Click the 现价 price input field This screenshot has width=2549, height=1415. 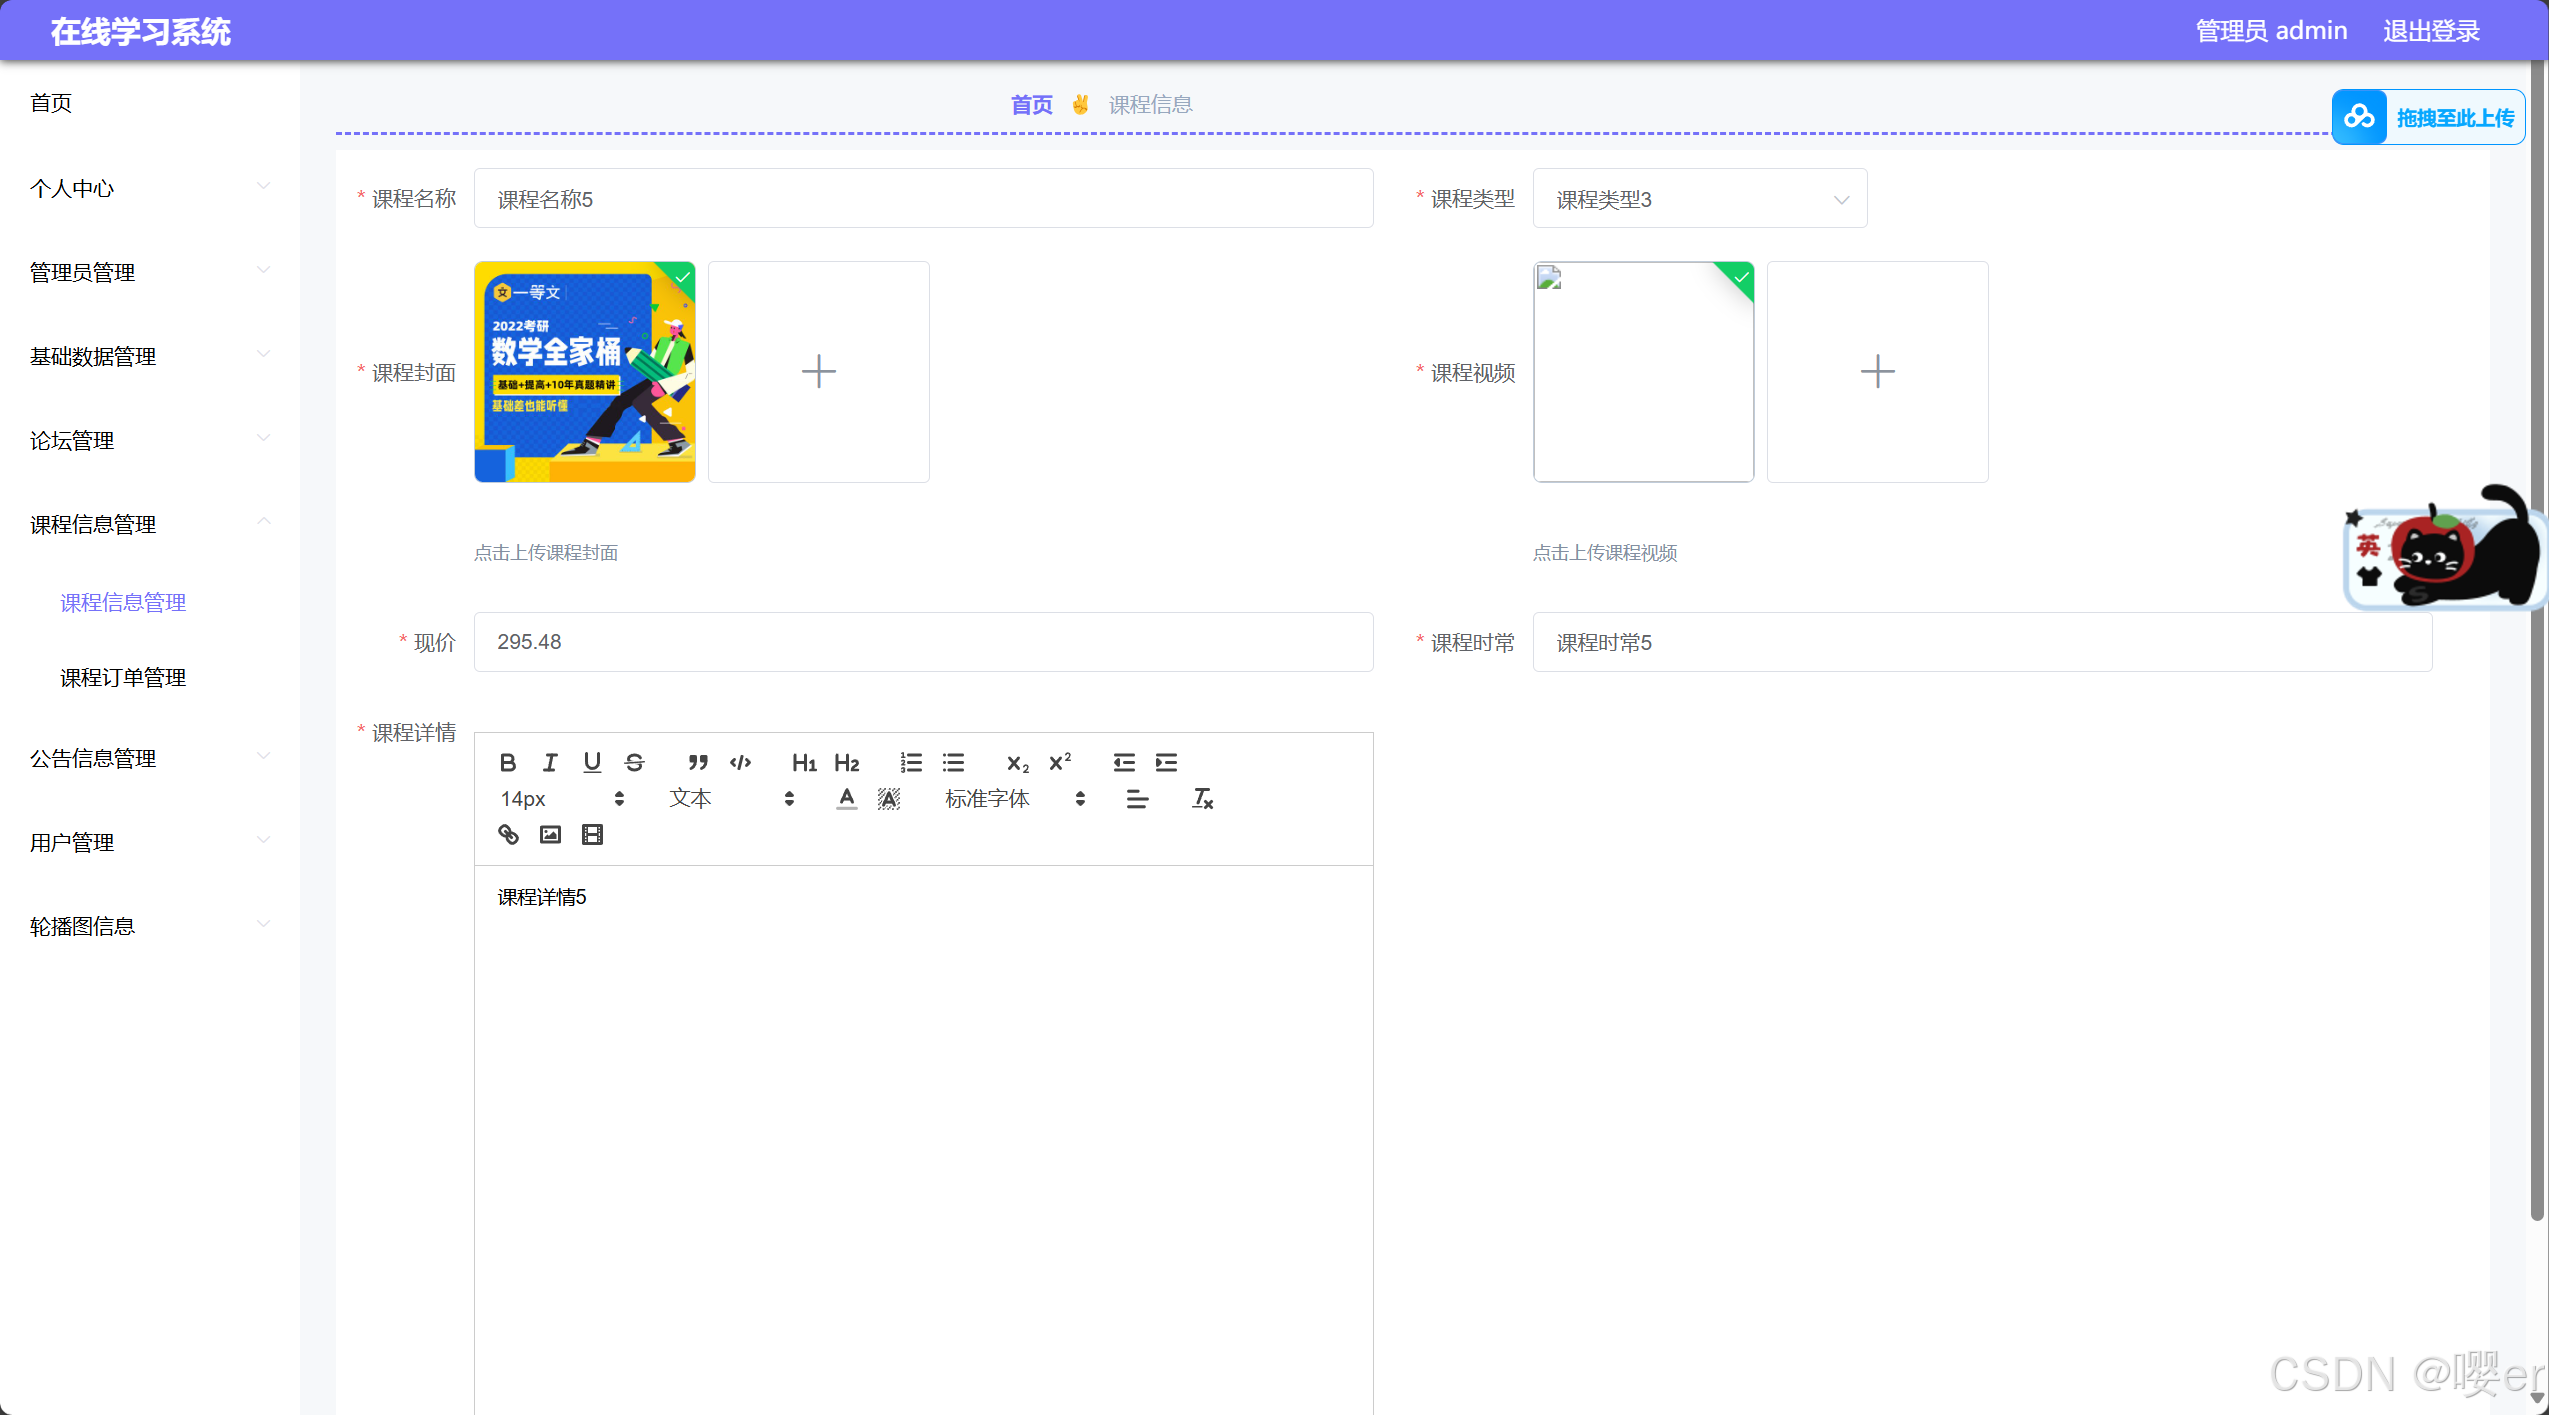(x=922, y=642)
